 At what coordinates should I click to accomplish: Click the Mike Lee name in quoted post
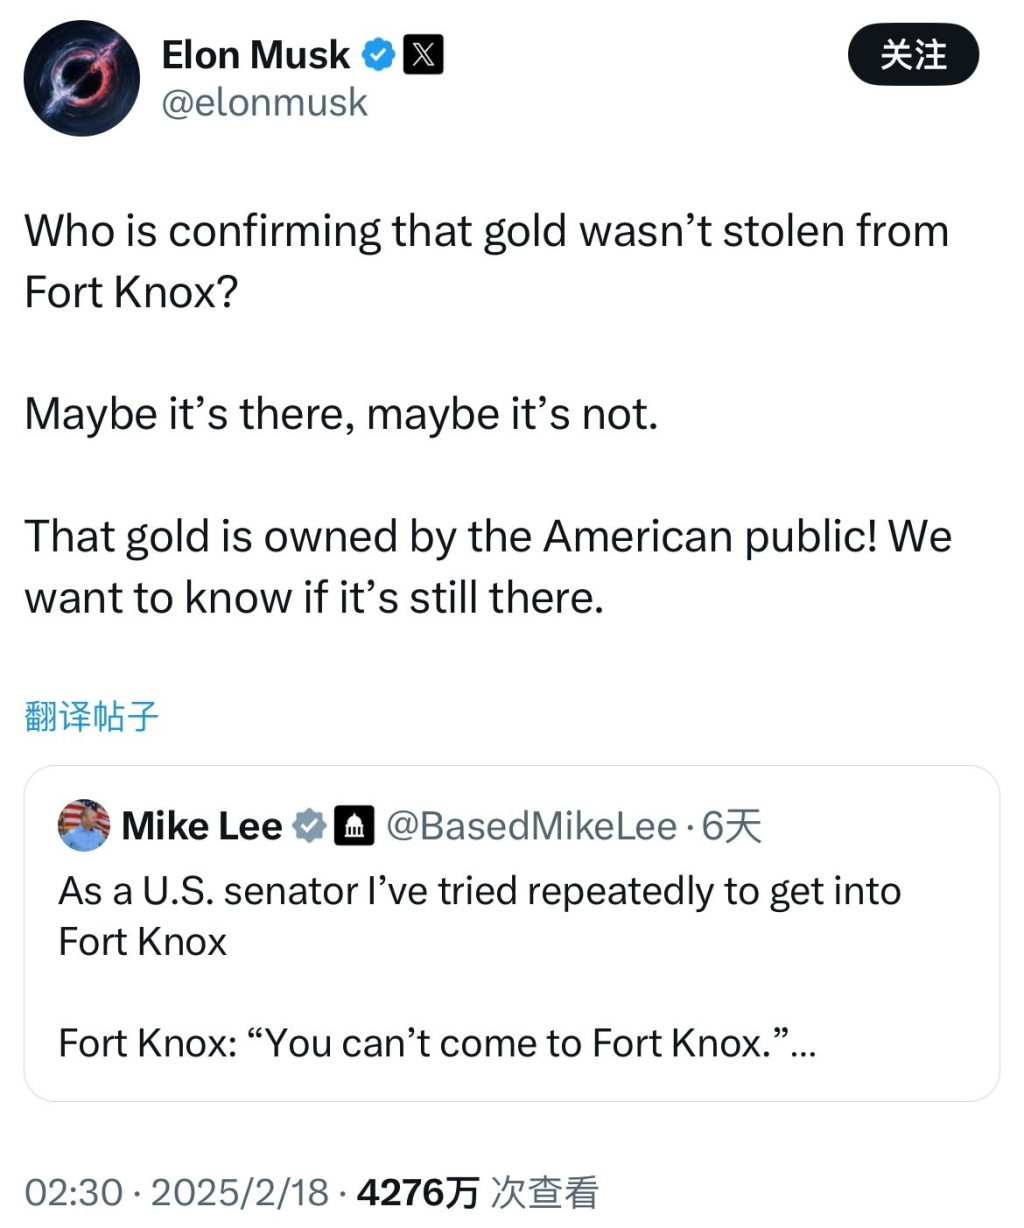pyautogui.click(x=202, y=826)
